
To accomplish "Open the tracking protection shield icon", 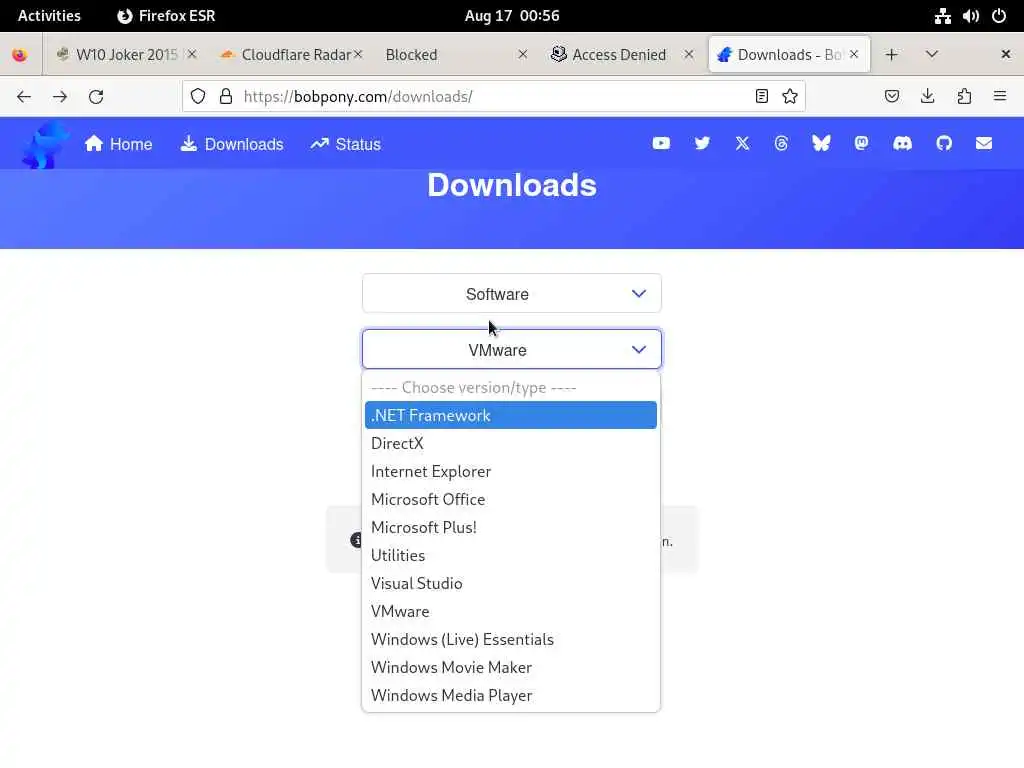I will click(198, 97).
